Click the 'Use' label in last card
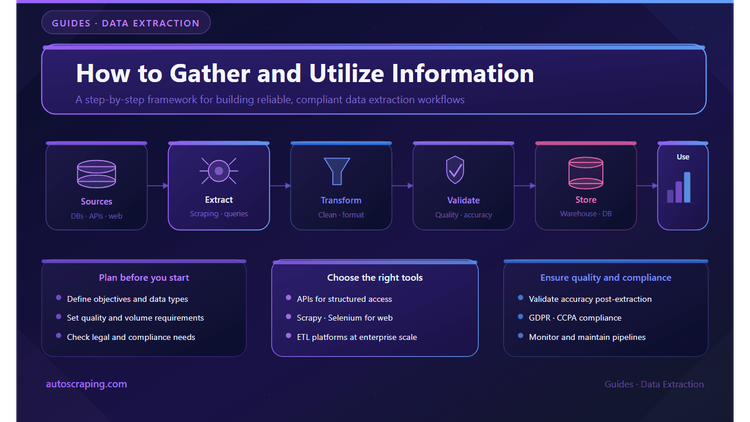Viewport: 750px width, 422px height. [x=683, y=157]
